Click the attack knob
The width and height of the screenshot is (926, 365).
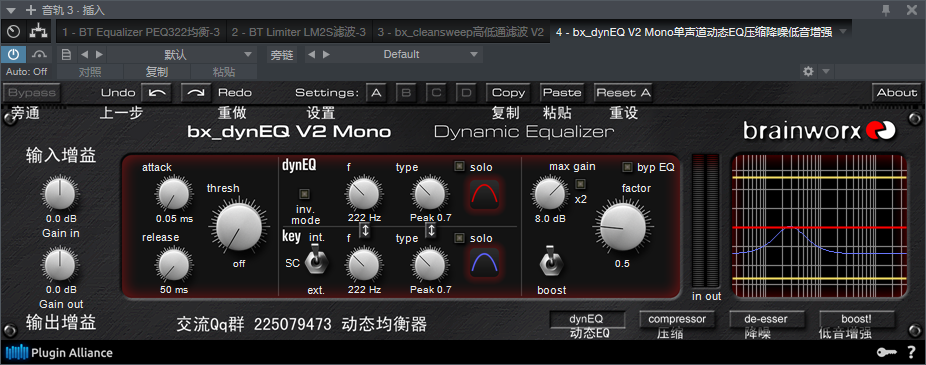[x=174, y=194]
